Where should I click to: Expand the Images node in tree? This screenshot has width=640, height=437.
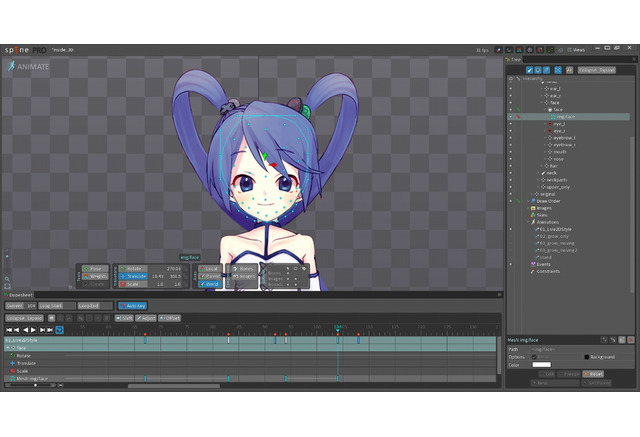click(x=528, y=208)
